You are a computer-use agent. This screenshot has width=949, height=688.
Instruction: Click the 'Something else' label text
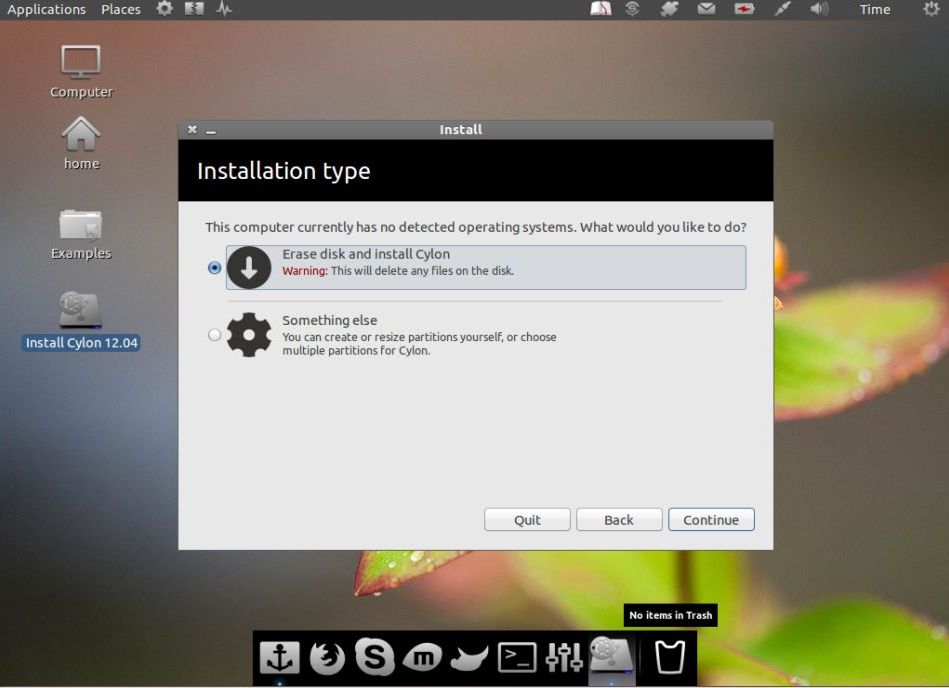click(x=330, y=320)
